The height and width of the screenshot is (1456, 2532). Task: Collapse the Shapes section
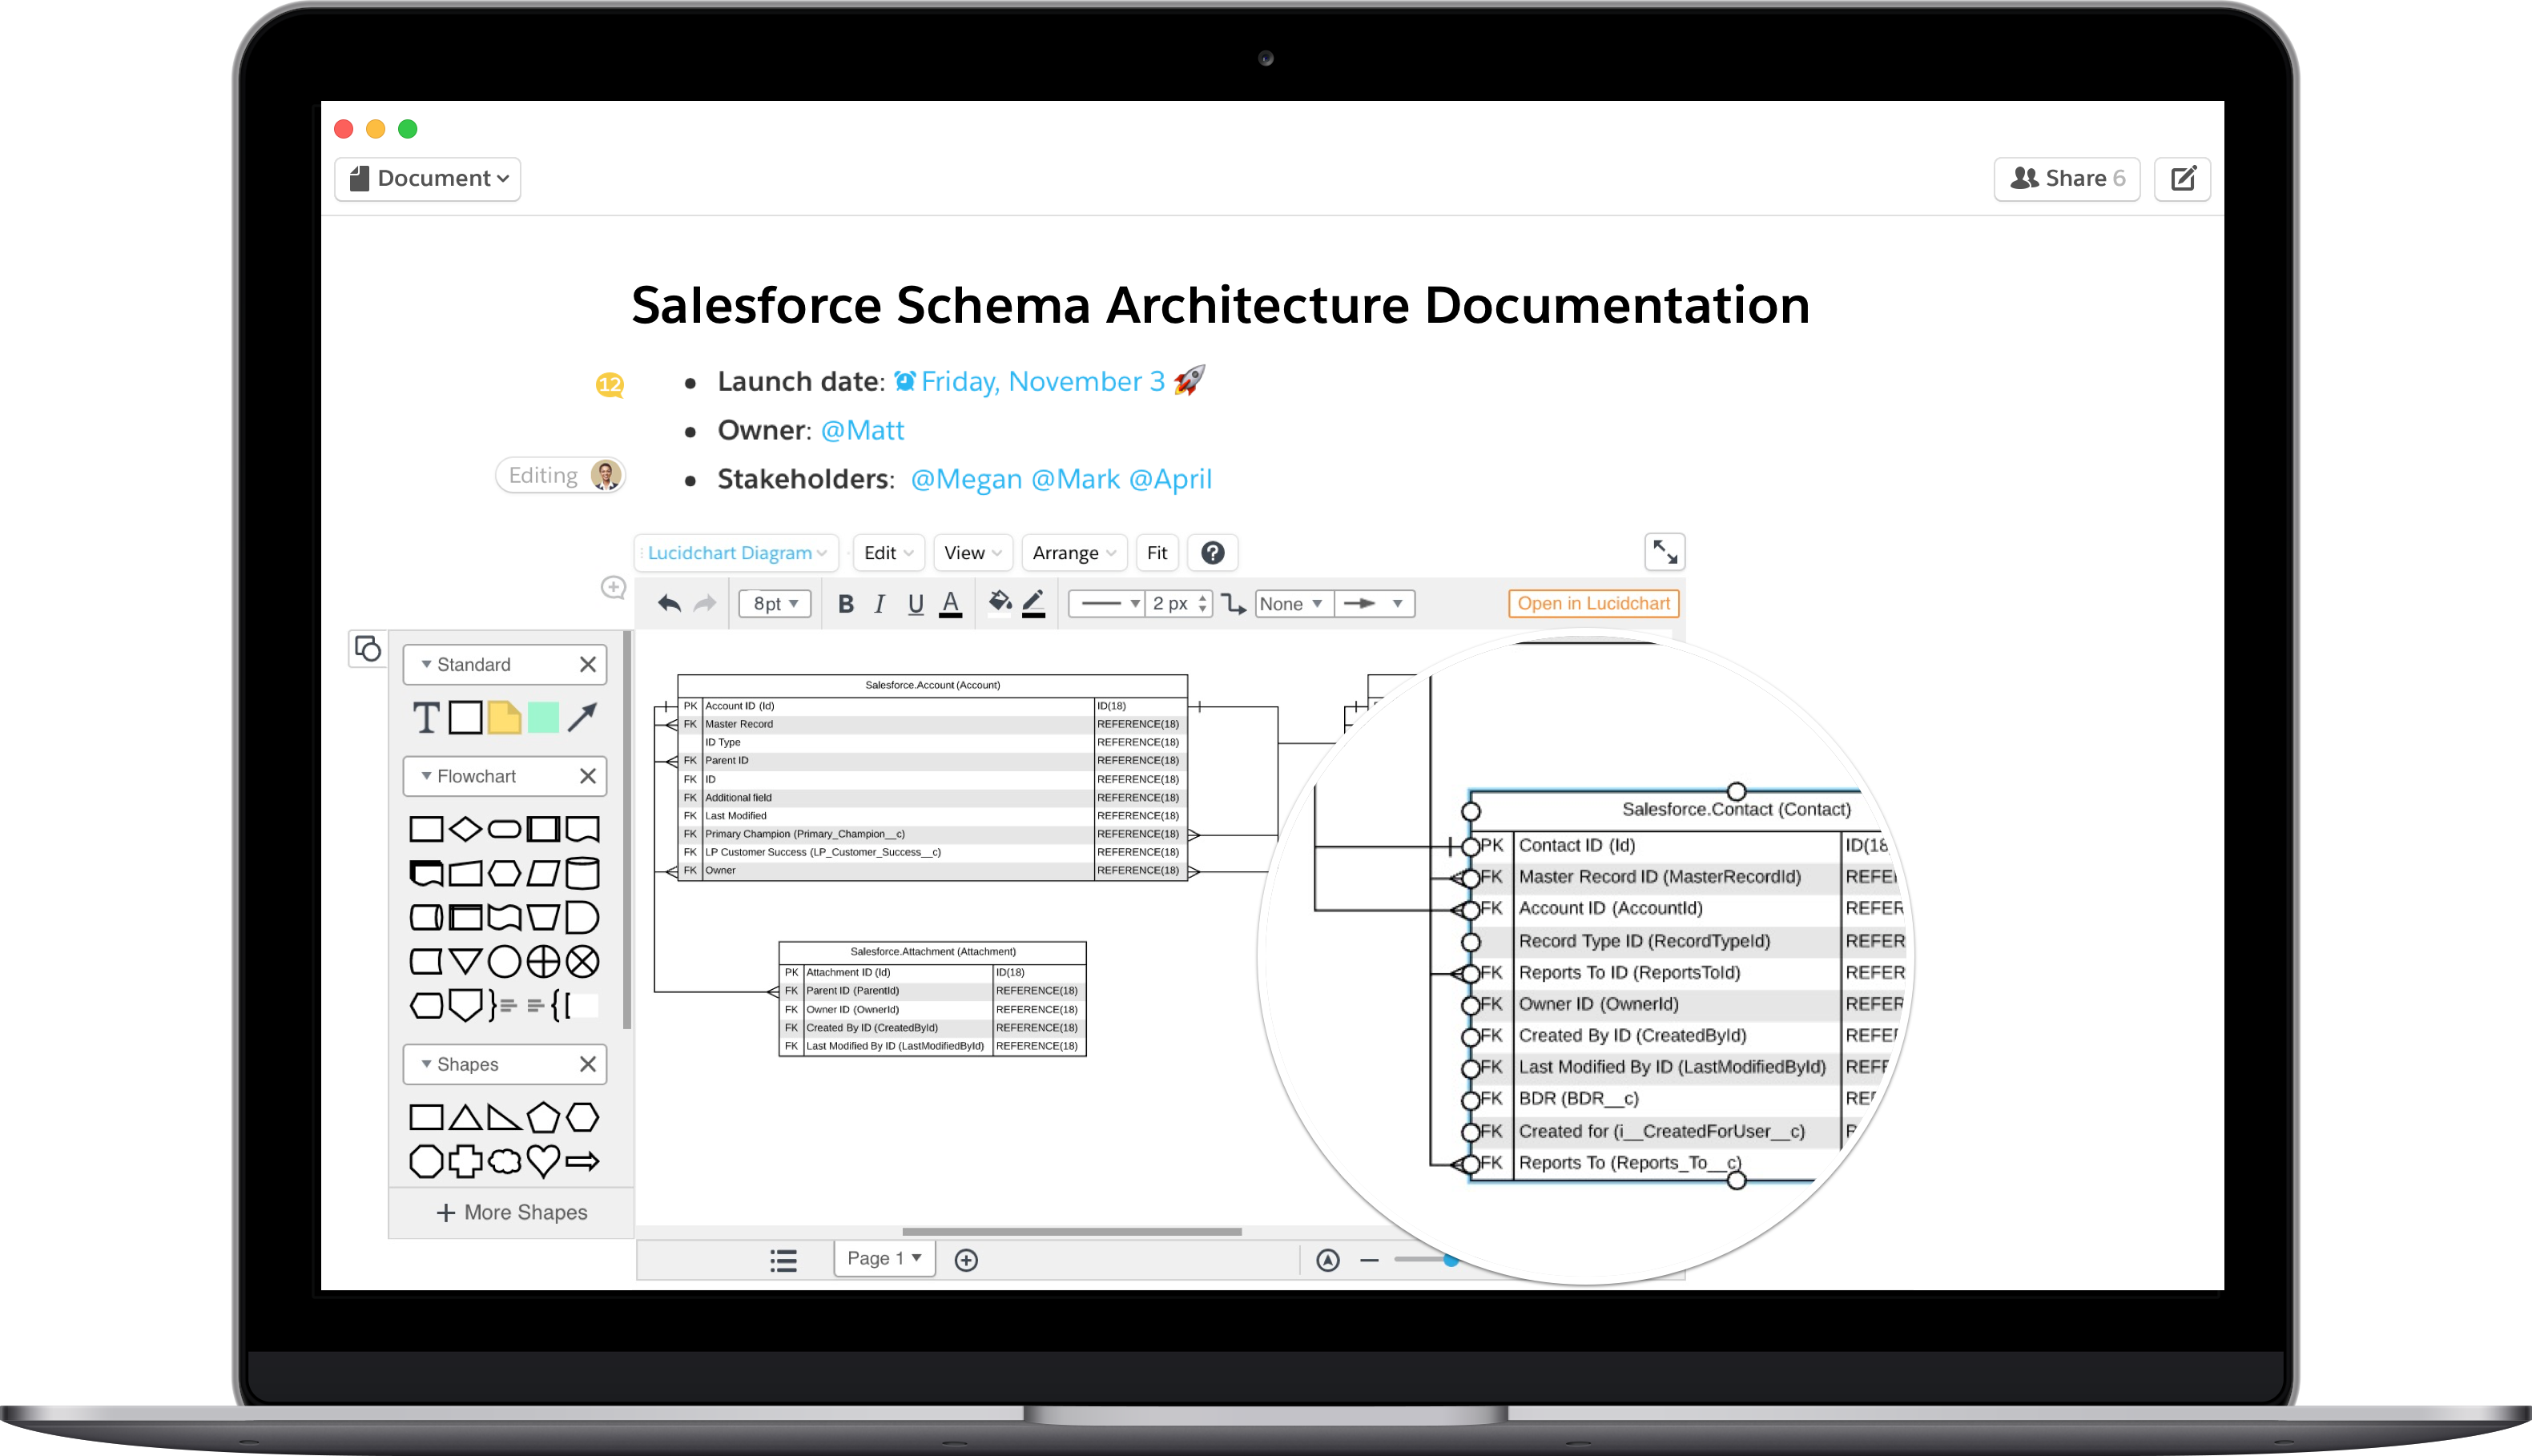426,1065
